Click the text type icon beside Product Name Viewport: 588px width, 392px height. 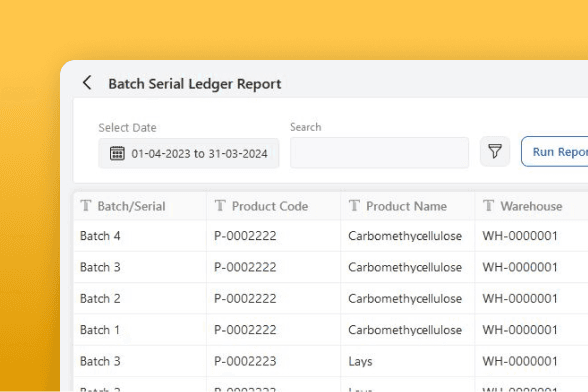[354, 206]
